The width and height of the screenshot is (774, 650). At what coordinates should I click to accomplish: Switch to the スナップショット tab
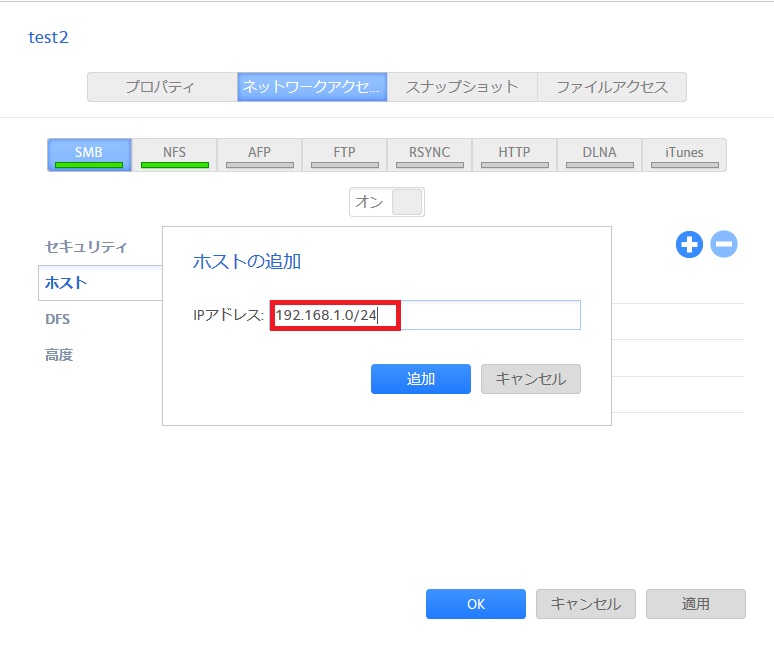[x=462, y=87]
